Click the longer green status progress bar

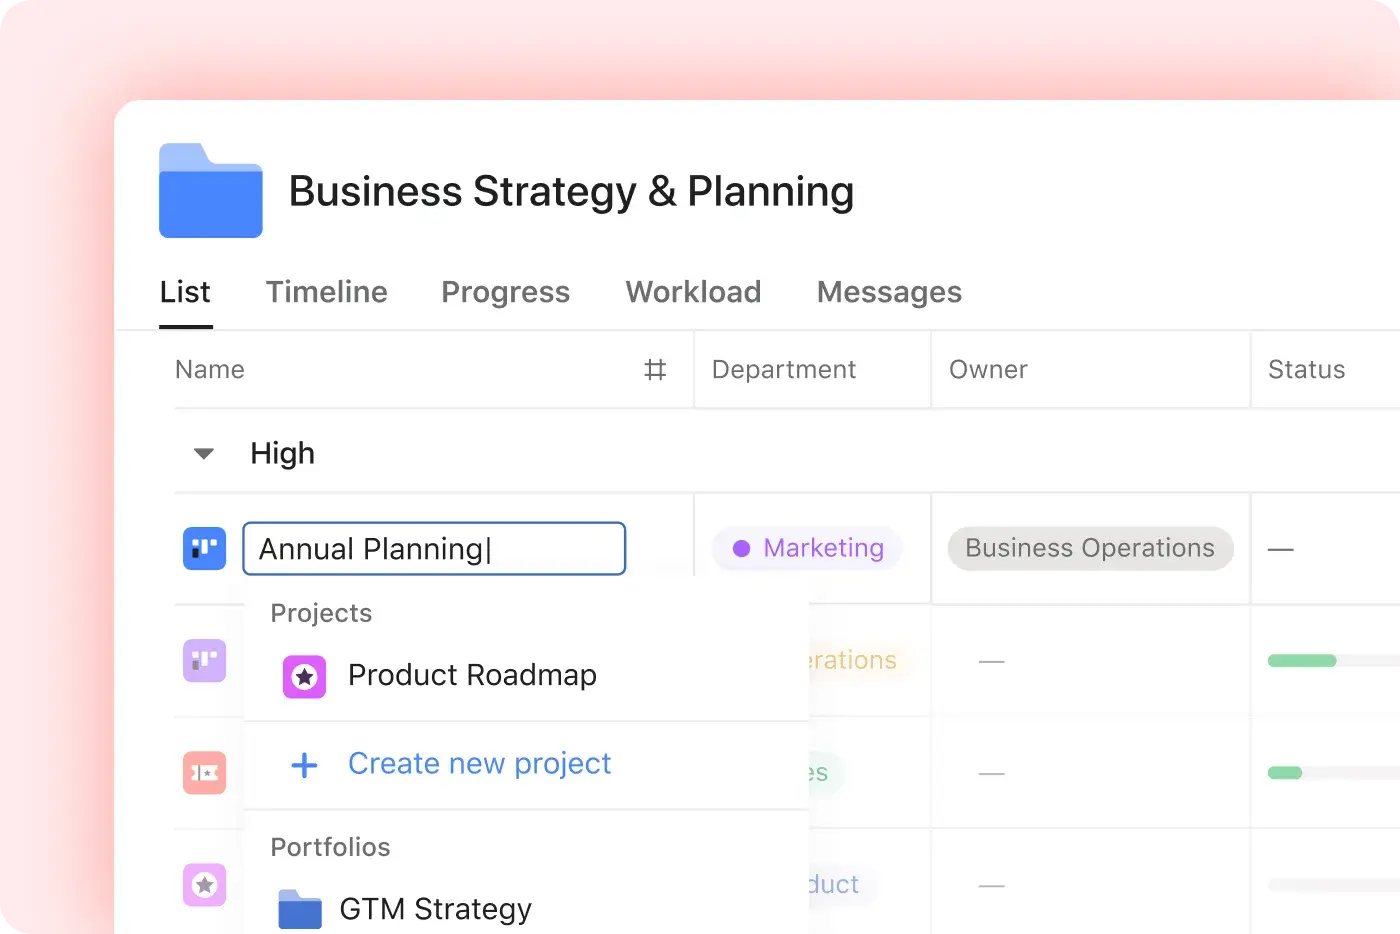point(1302,661)
